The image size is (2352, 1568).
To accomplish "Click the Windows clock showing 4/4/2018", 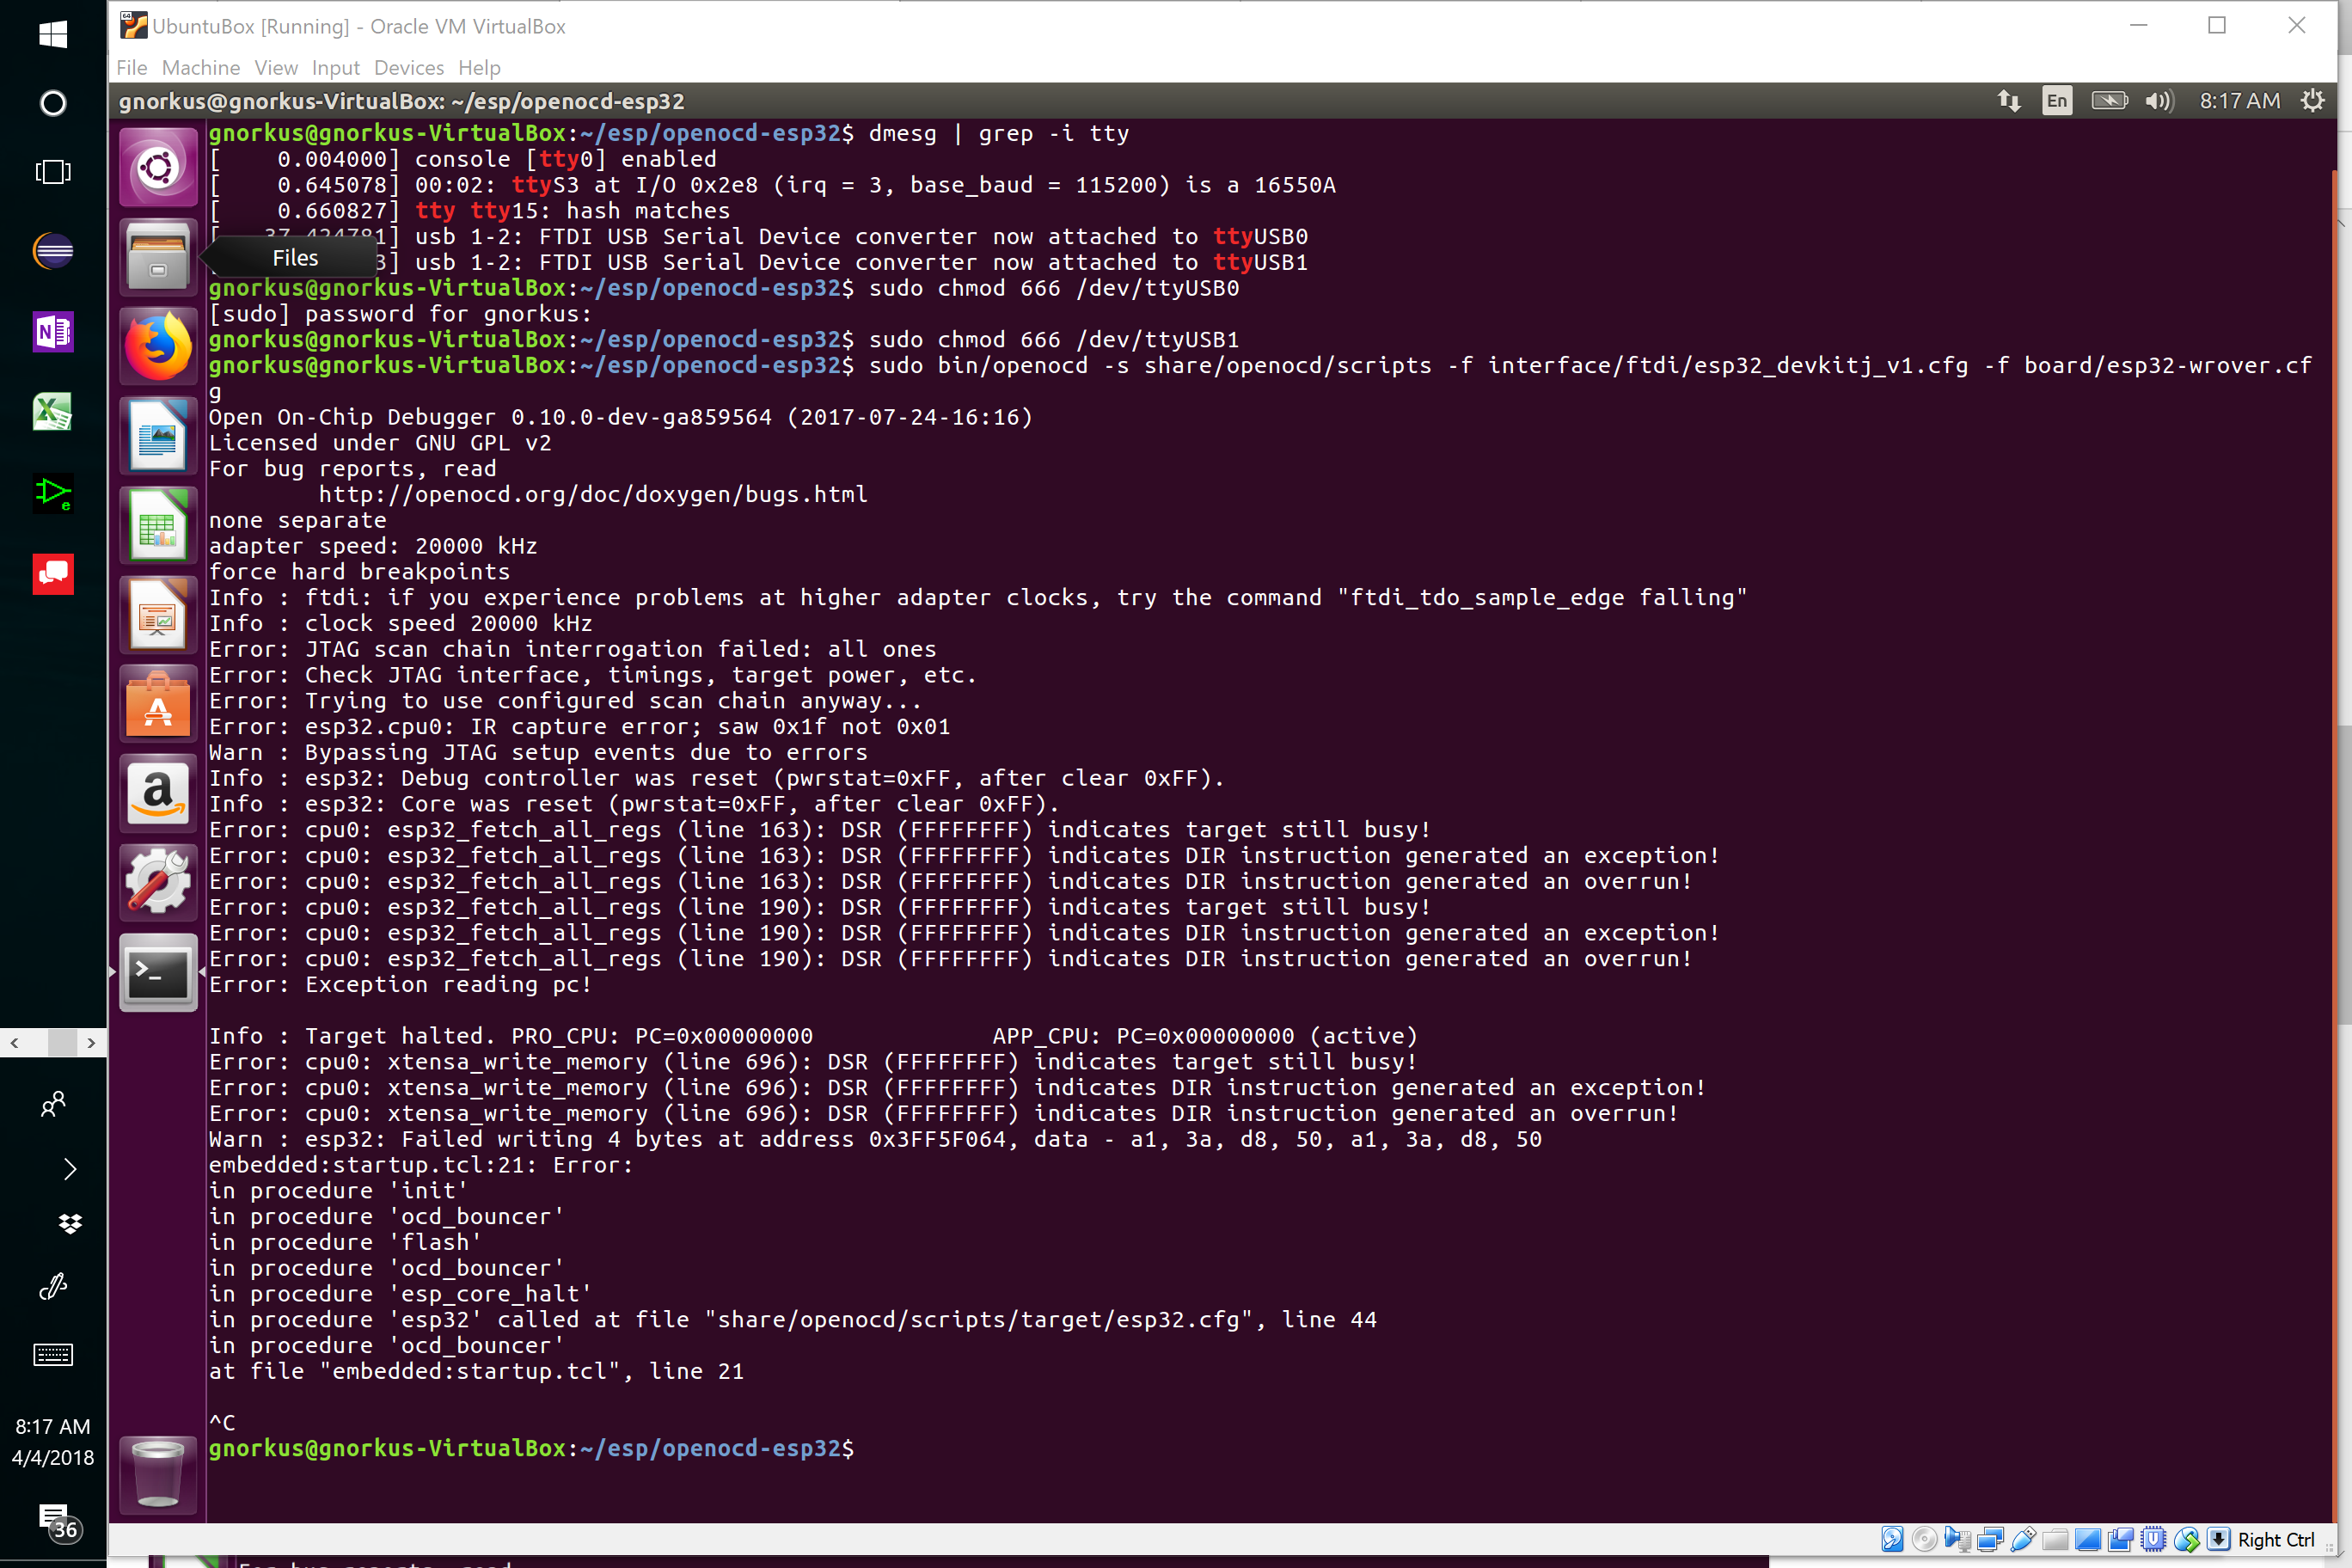I will click(53, 1442).
